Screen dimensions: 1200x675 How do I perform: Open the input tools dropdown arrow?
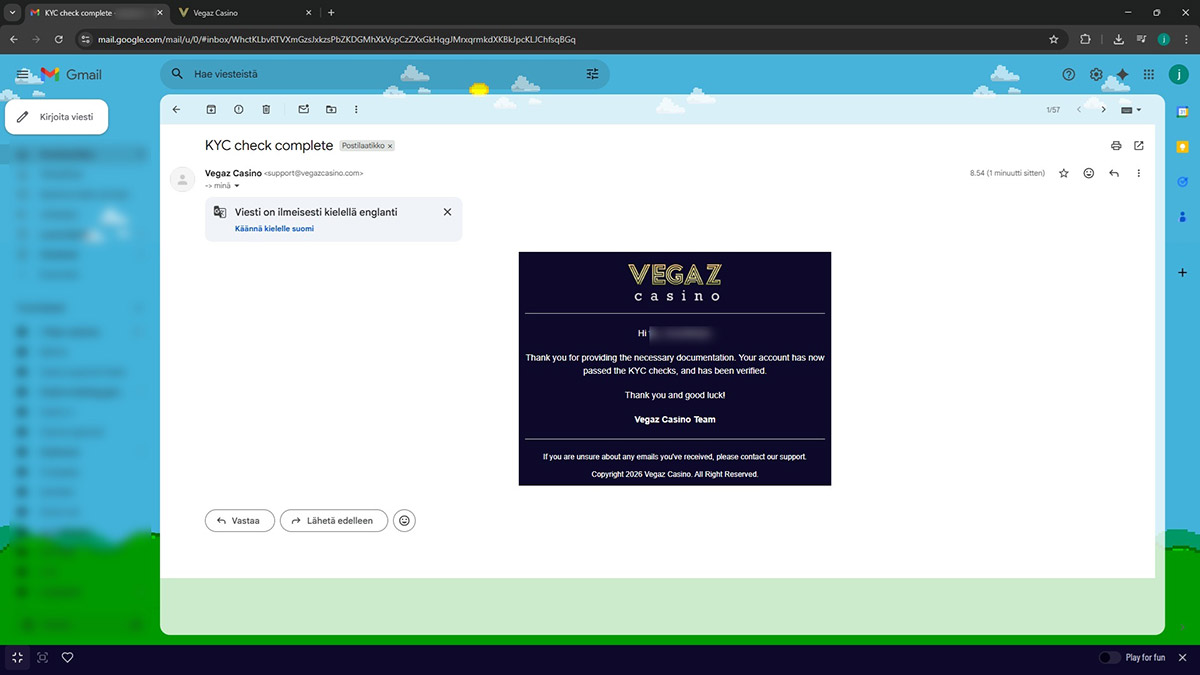pos(1139,110)
